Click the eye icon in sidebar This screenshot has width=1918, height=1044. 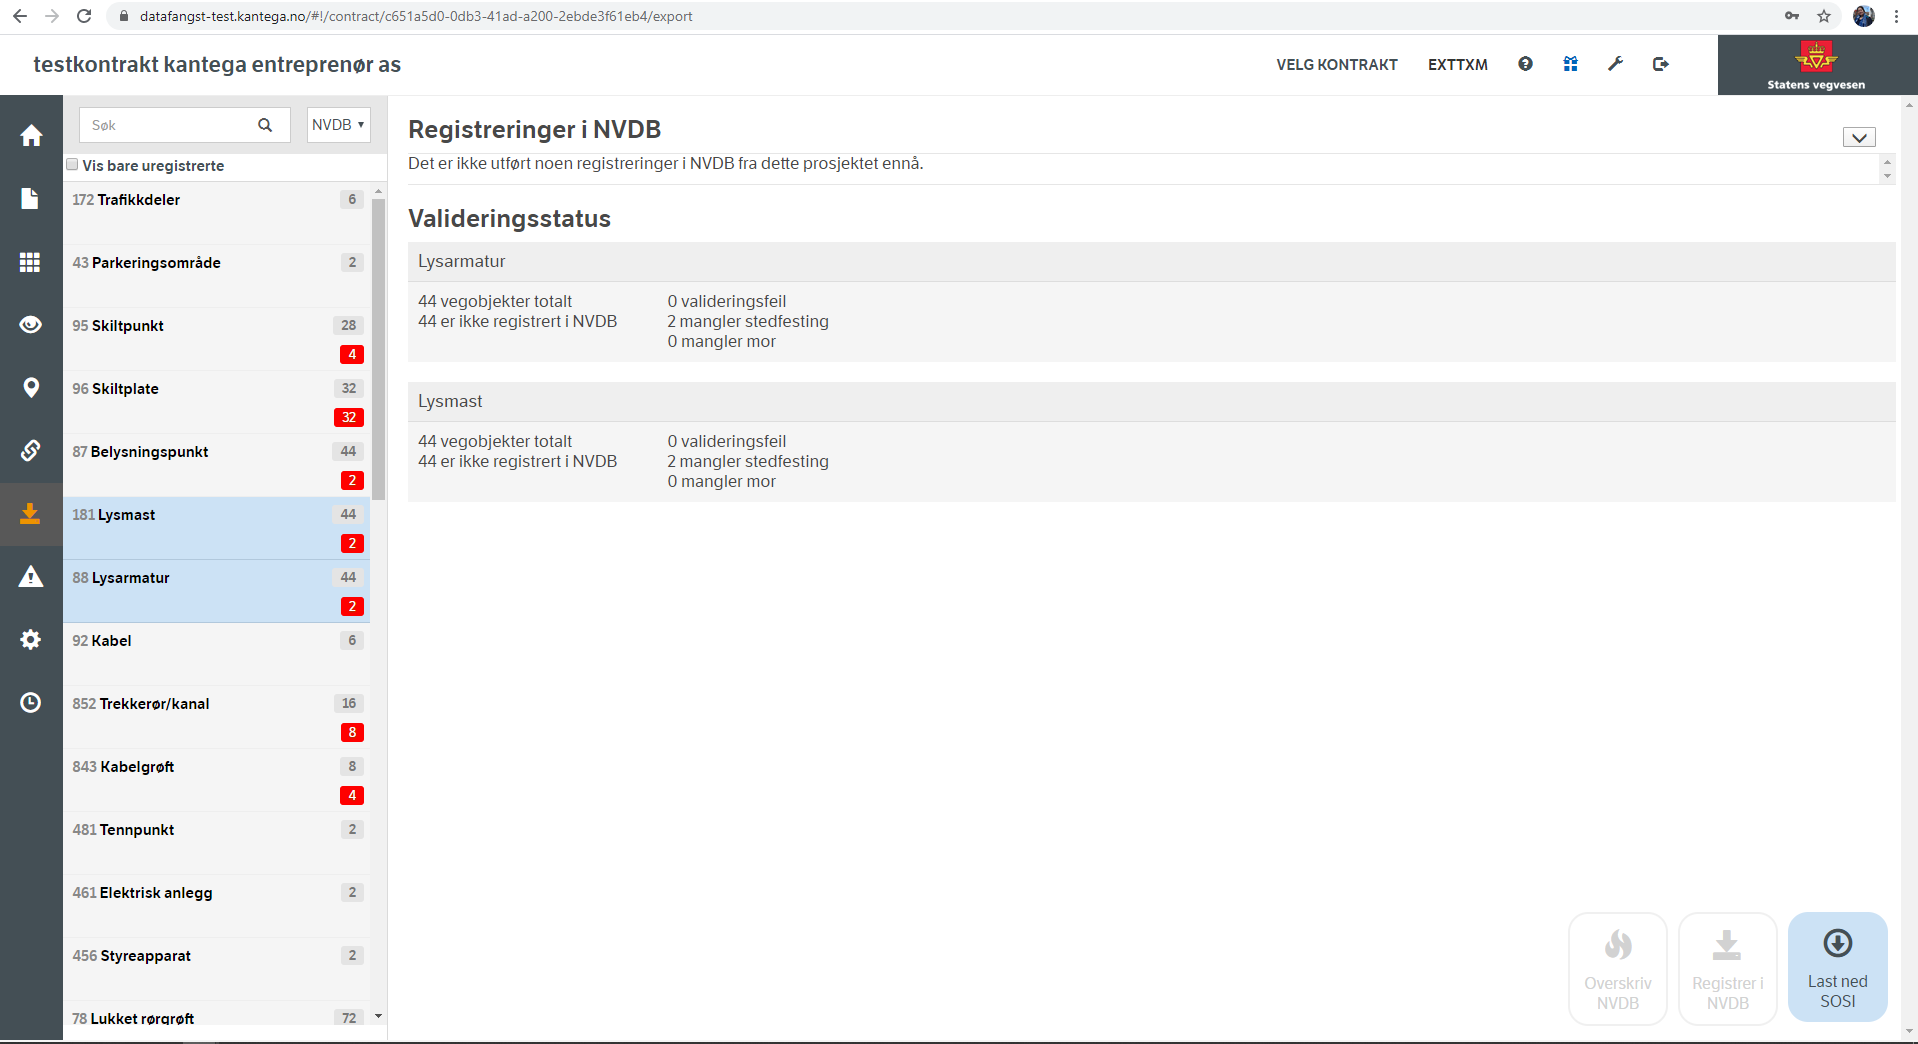coord(31,324)
